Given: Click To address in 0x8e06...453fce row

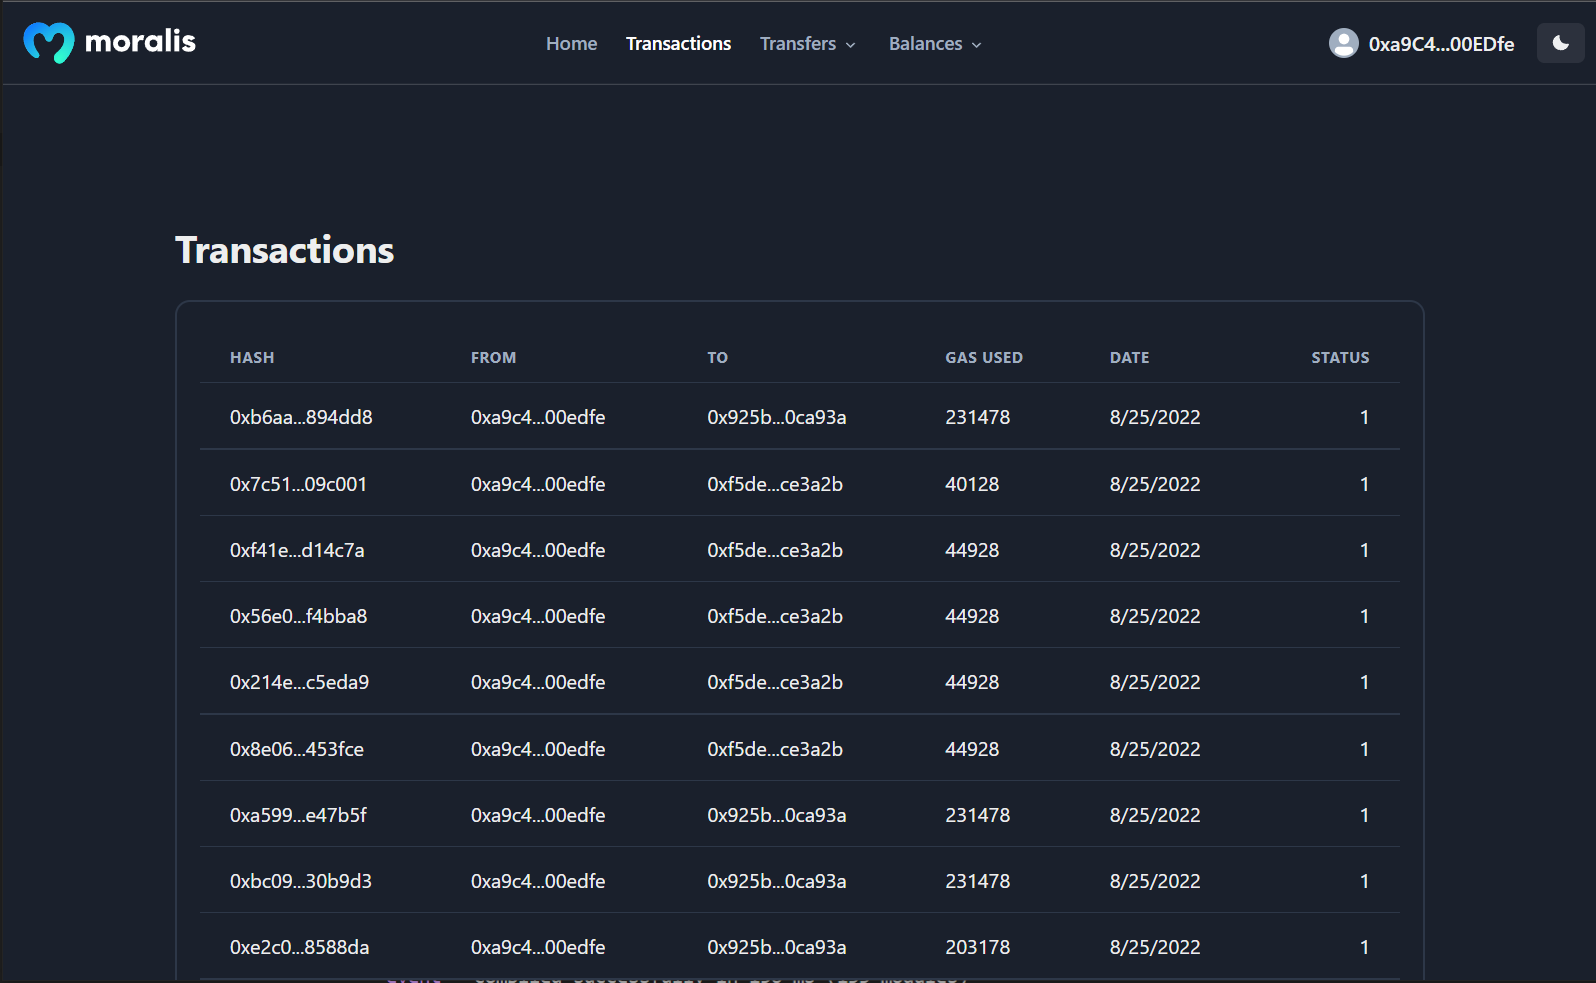Looking at the screenshot, I should tap(775, 749).
